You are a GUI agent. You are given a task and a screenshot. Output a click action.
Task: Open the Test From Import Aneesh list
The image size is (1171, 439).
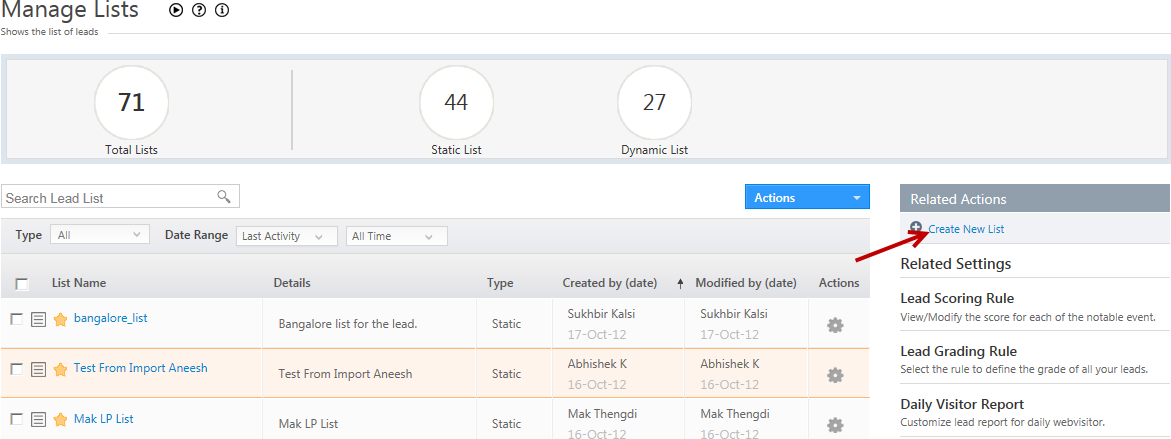(x=141, y=368)
